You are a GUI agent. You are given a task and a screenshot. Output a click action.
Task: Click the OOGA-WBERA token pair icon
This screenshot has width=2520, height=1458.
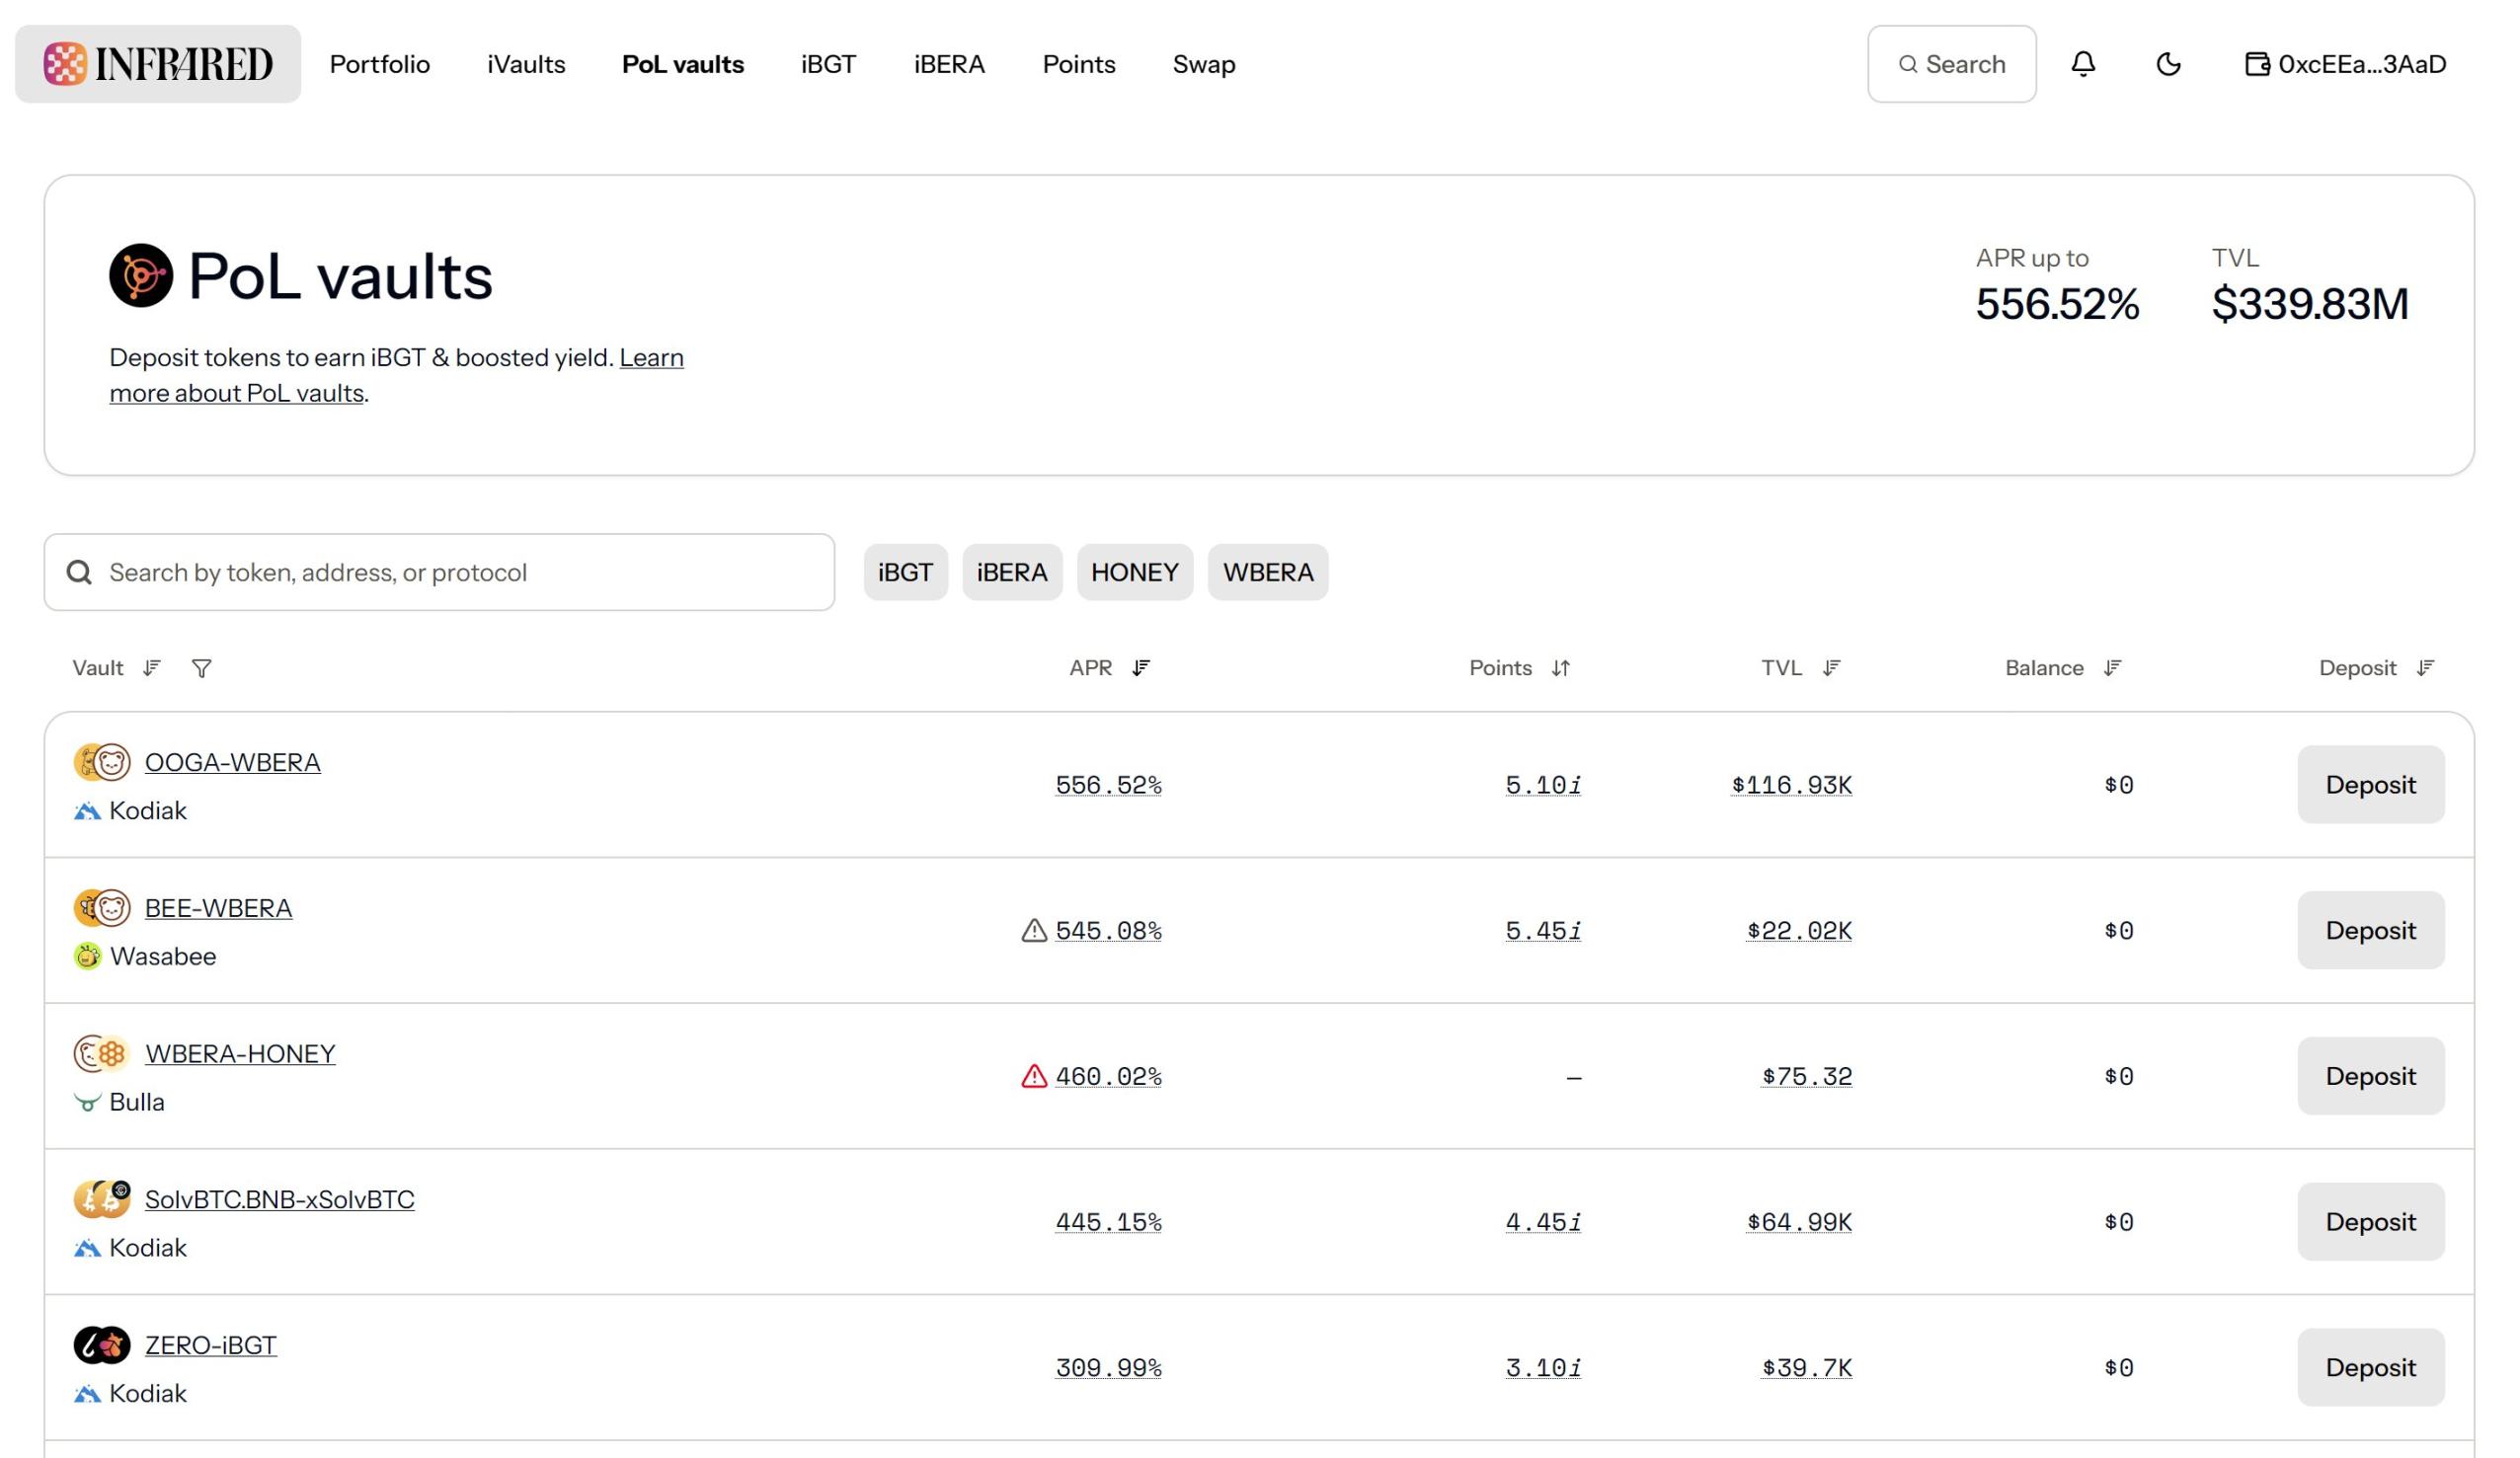[101, 763]
